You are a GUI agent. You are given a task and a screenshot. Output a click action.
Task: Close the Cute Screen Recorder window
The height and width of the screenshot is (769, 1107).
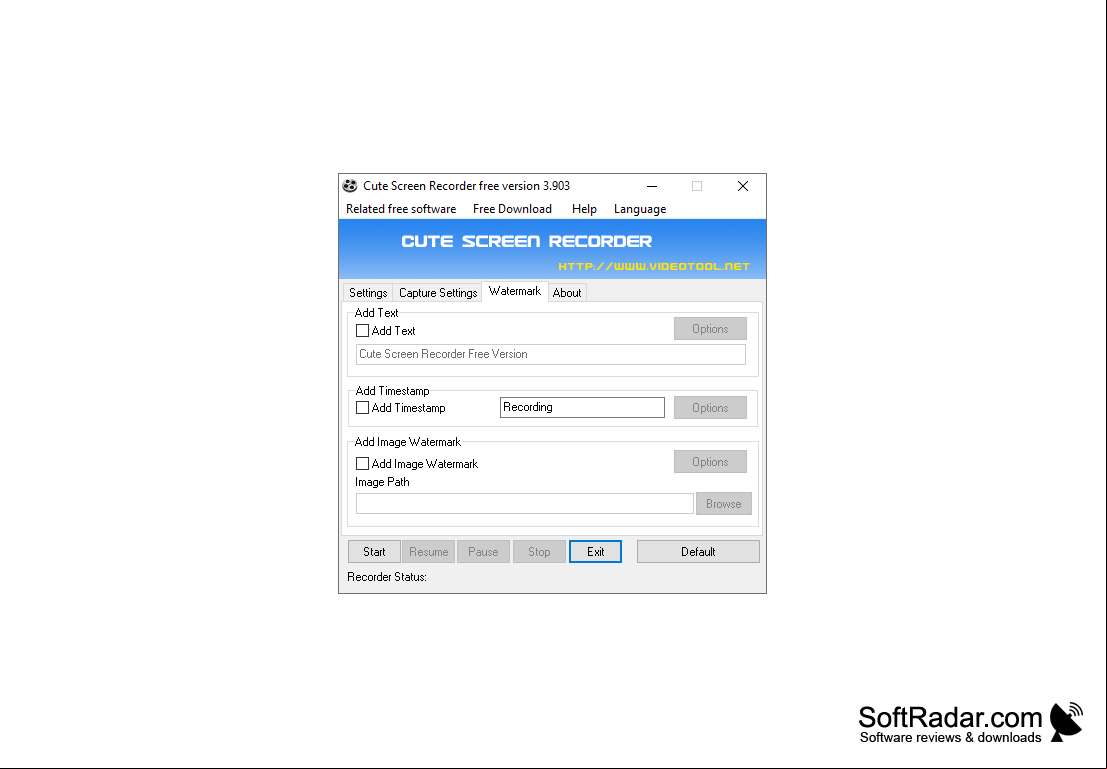[x=743, y=186]
